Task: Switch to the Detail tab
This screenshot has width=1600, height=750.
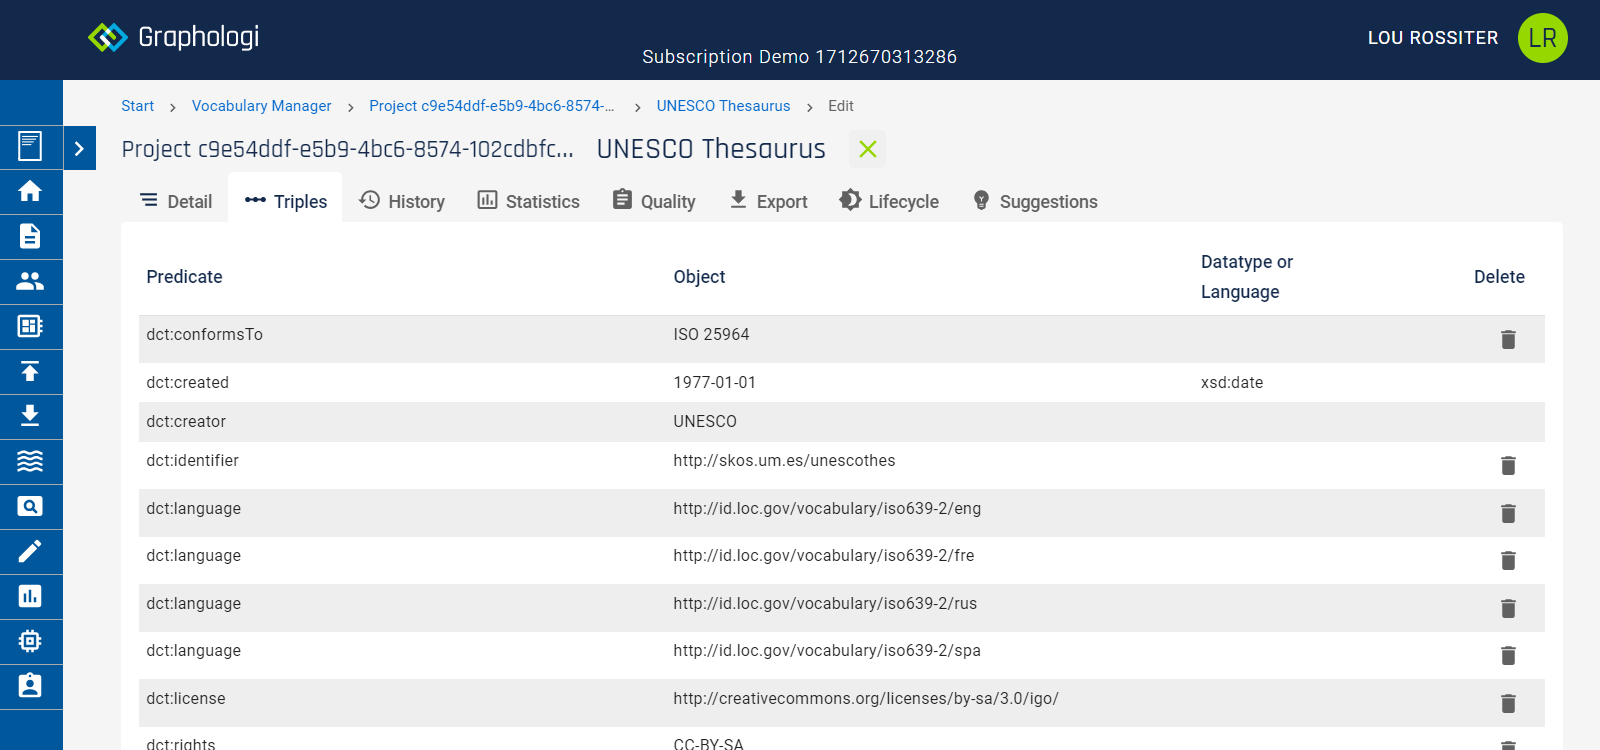Action: [176, 201]
